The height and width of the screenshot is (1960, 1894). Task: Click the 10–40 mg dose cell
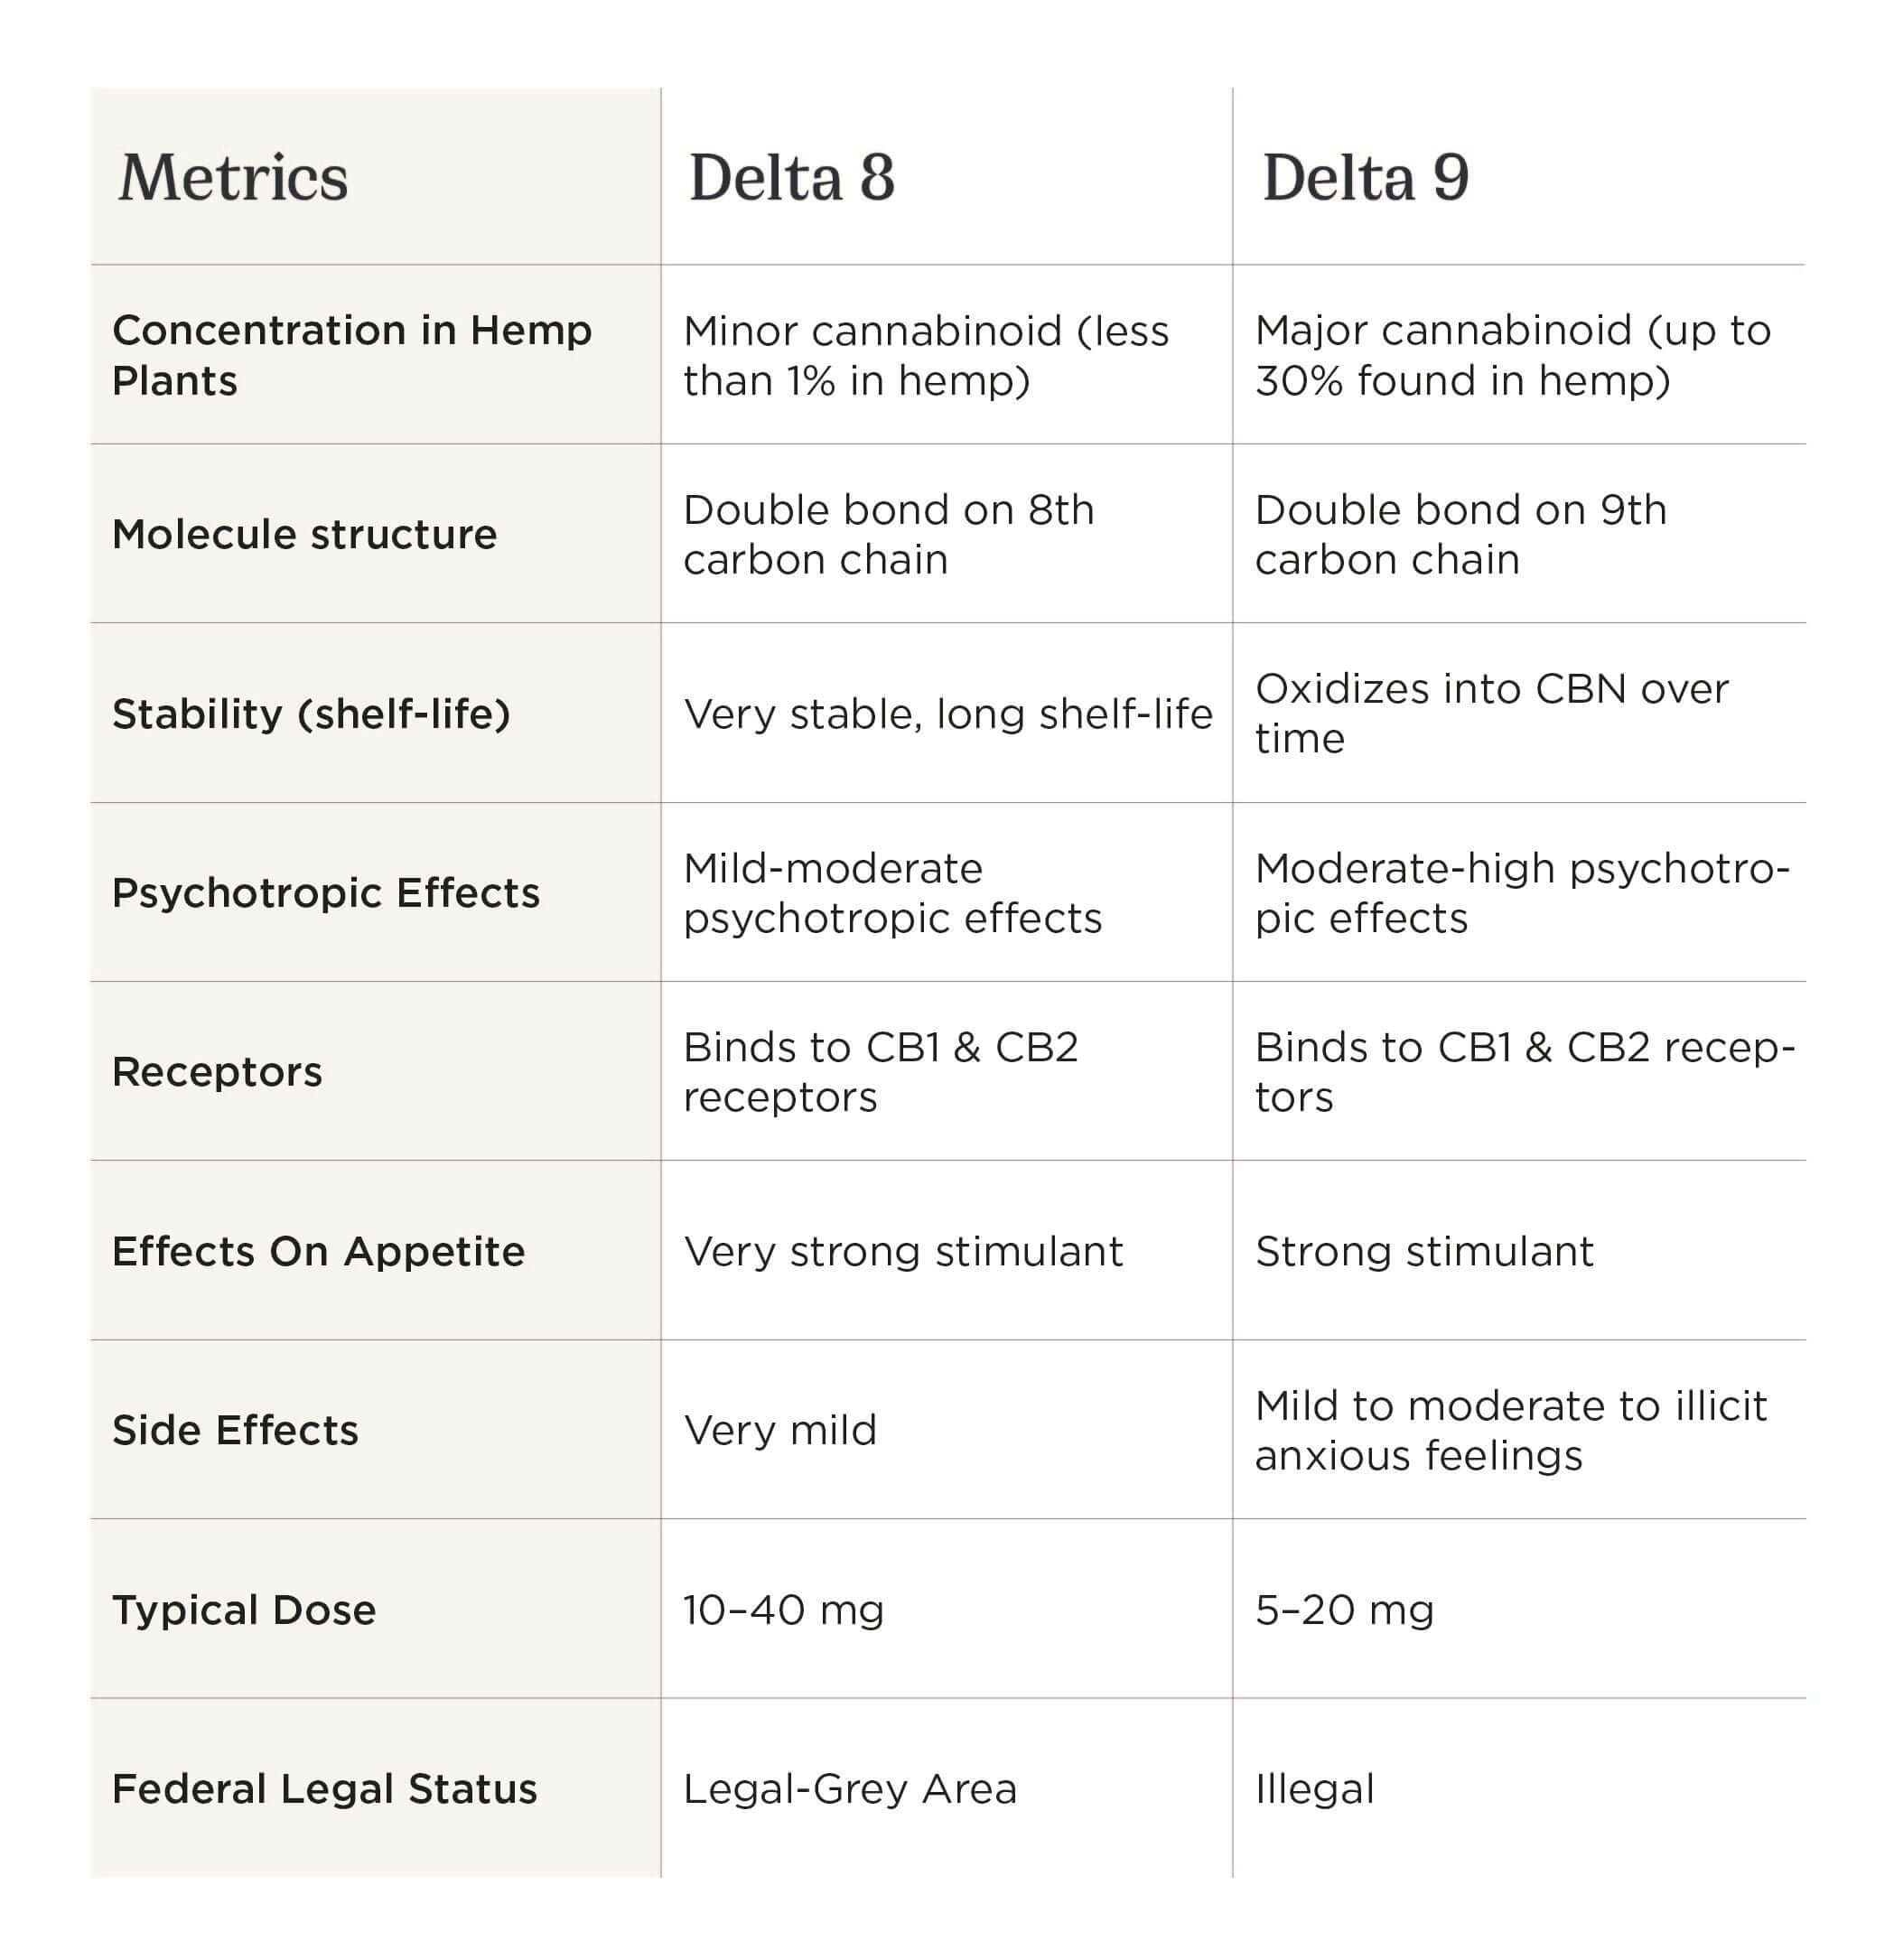[783, 1610]
